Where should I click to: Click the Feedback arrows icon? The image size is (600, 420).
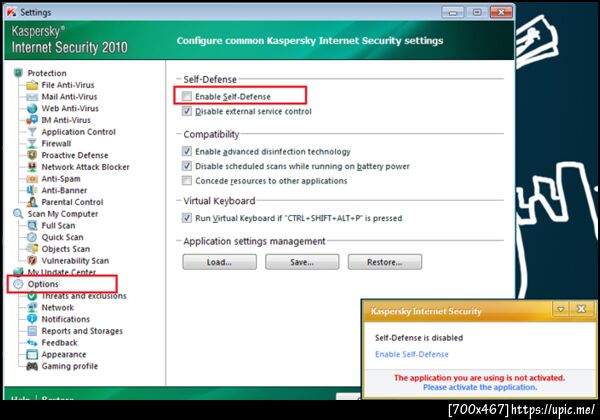coord(32,343)
